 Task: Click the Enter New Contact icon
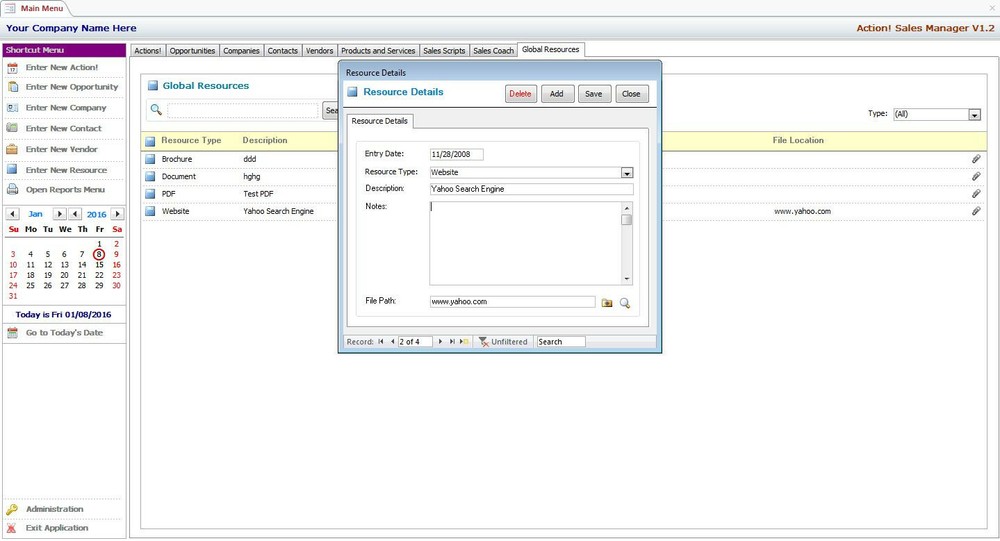coord(12,128)
